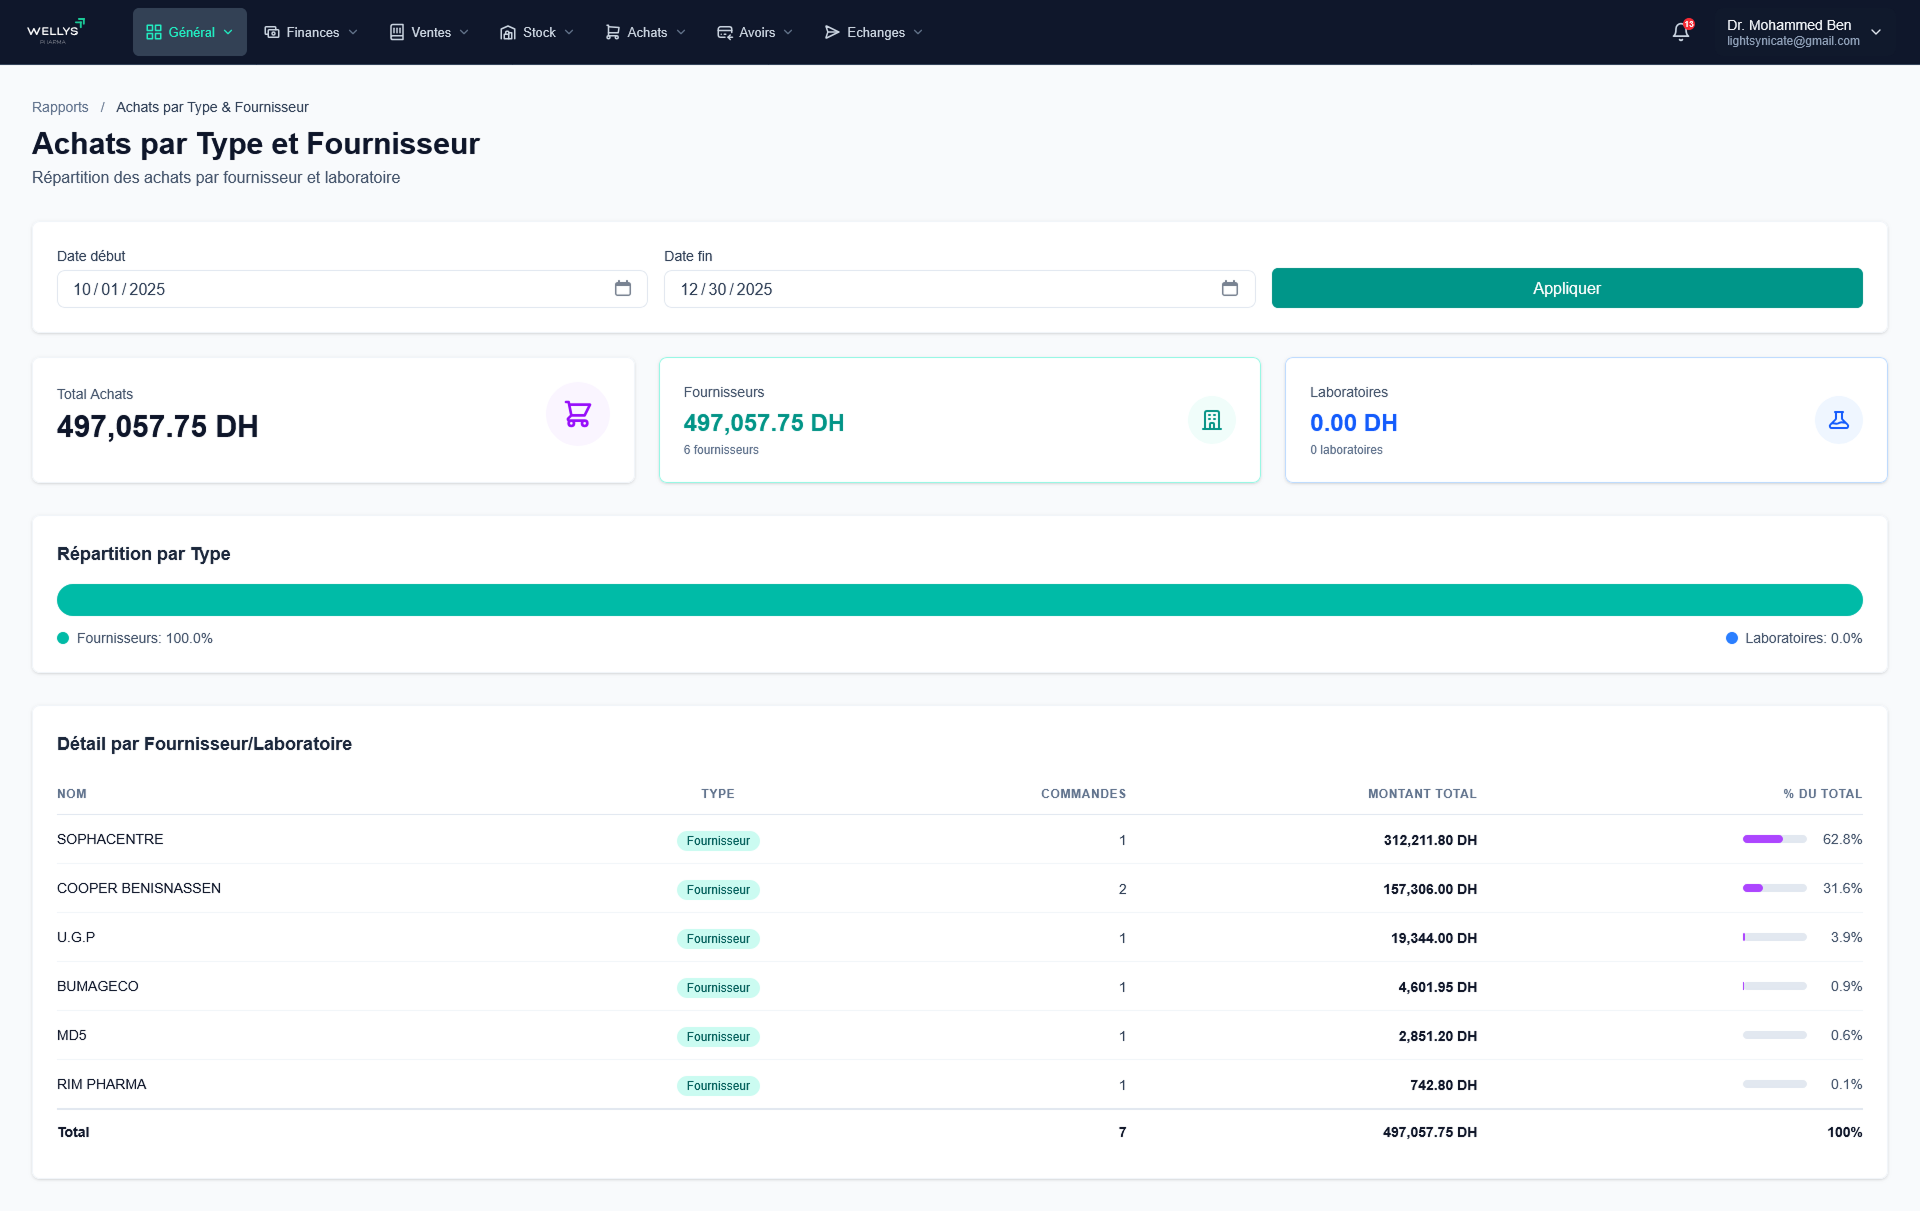Viewport: 1920px width, 1211px height.
Task: Open the Avoirs menu
Action: pyautogui.click(x=755, y=32)
